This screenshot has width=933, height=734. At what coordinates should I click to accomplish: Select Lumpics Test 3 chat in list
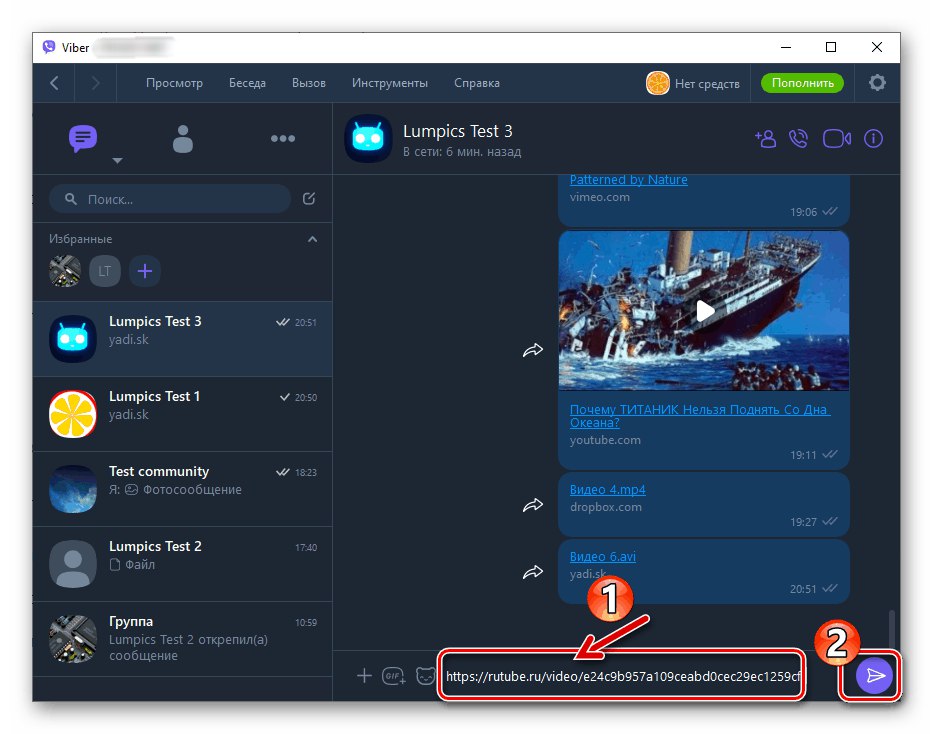pos(183,339)
